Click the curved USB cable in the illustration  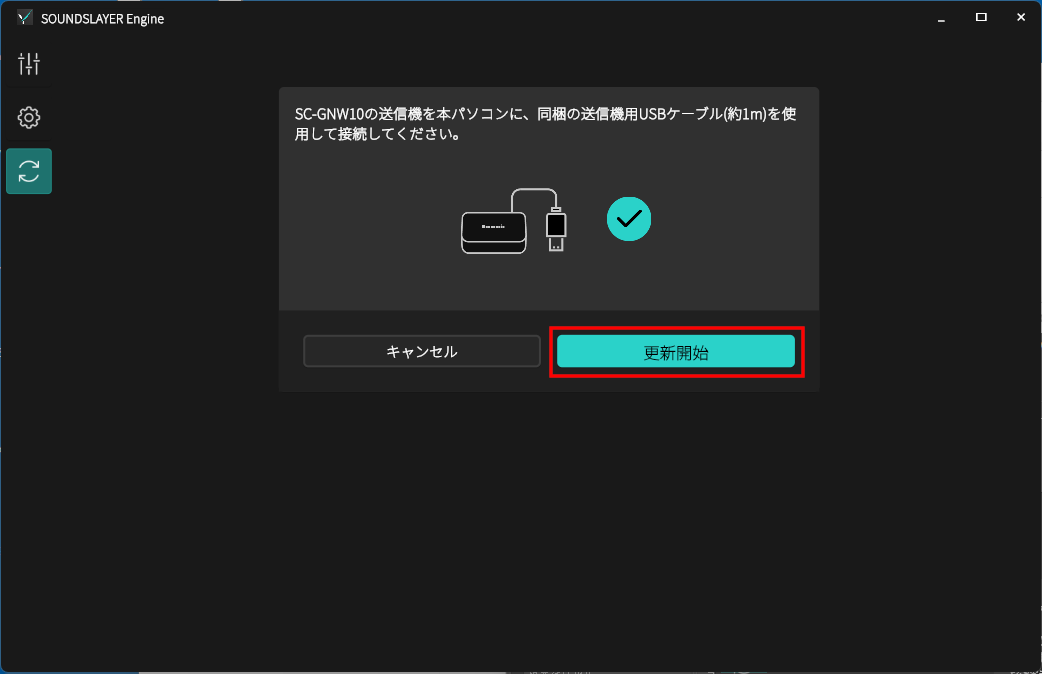(x=530, y=190)
